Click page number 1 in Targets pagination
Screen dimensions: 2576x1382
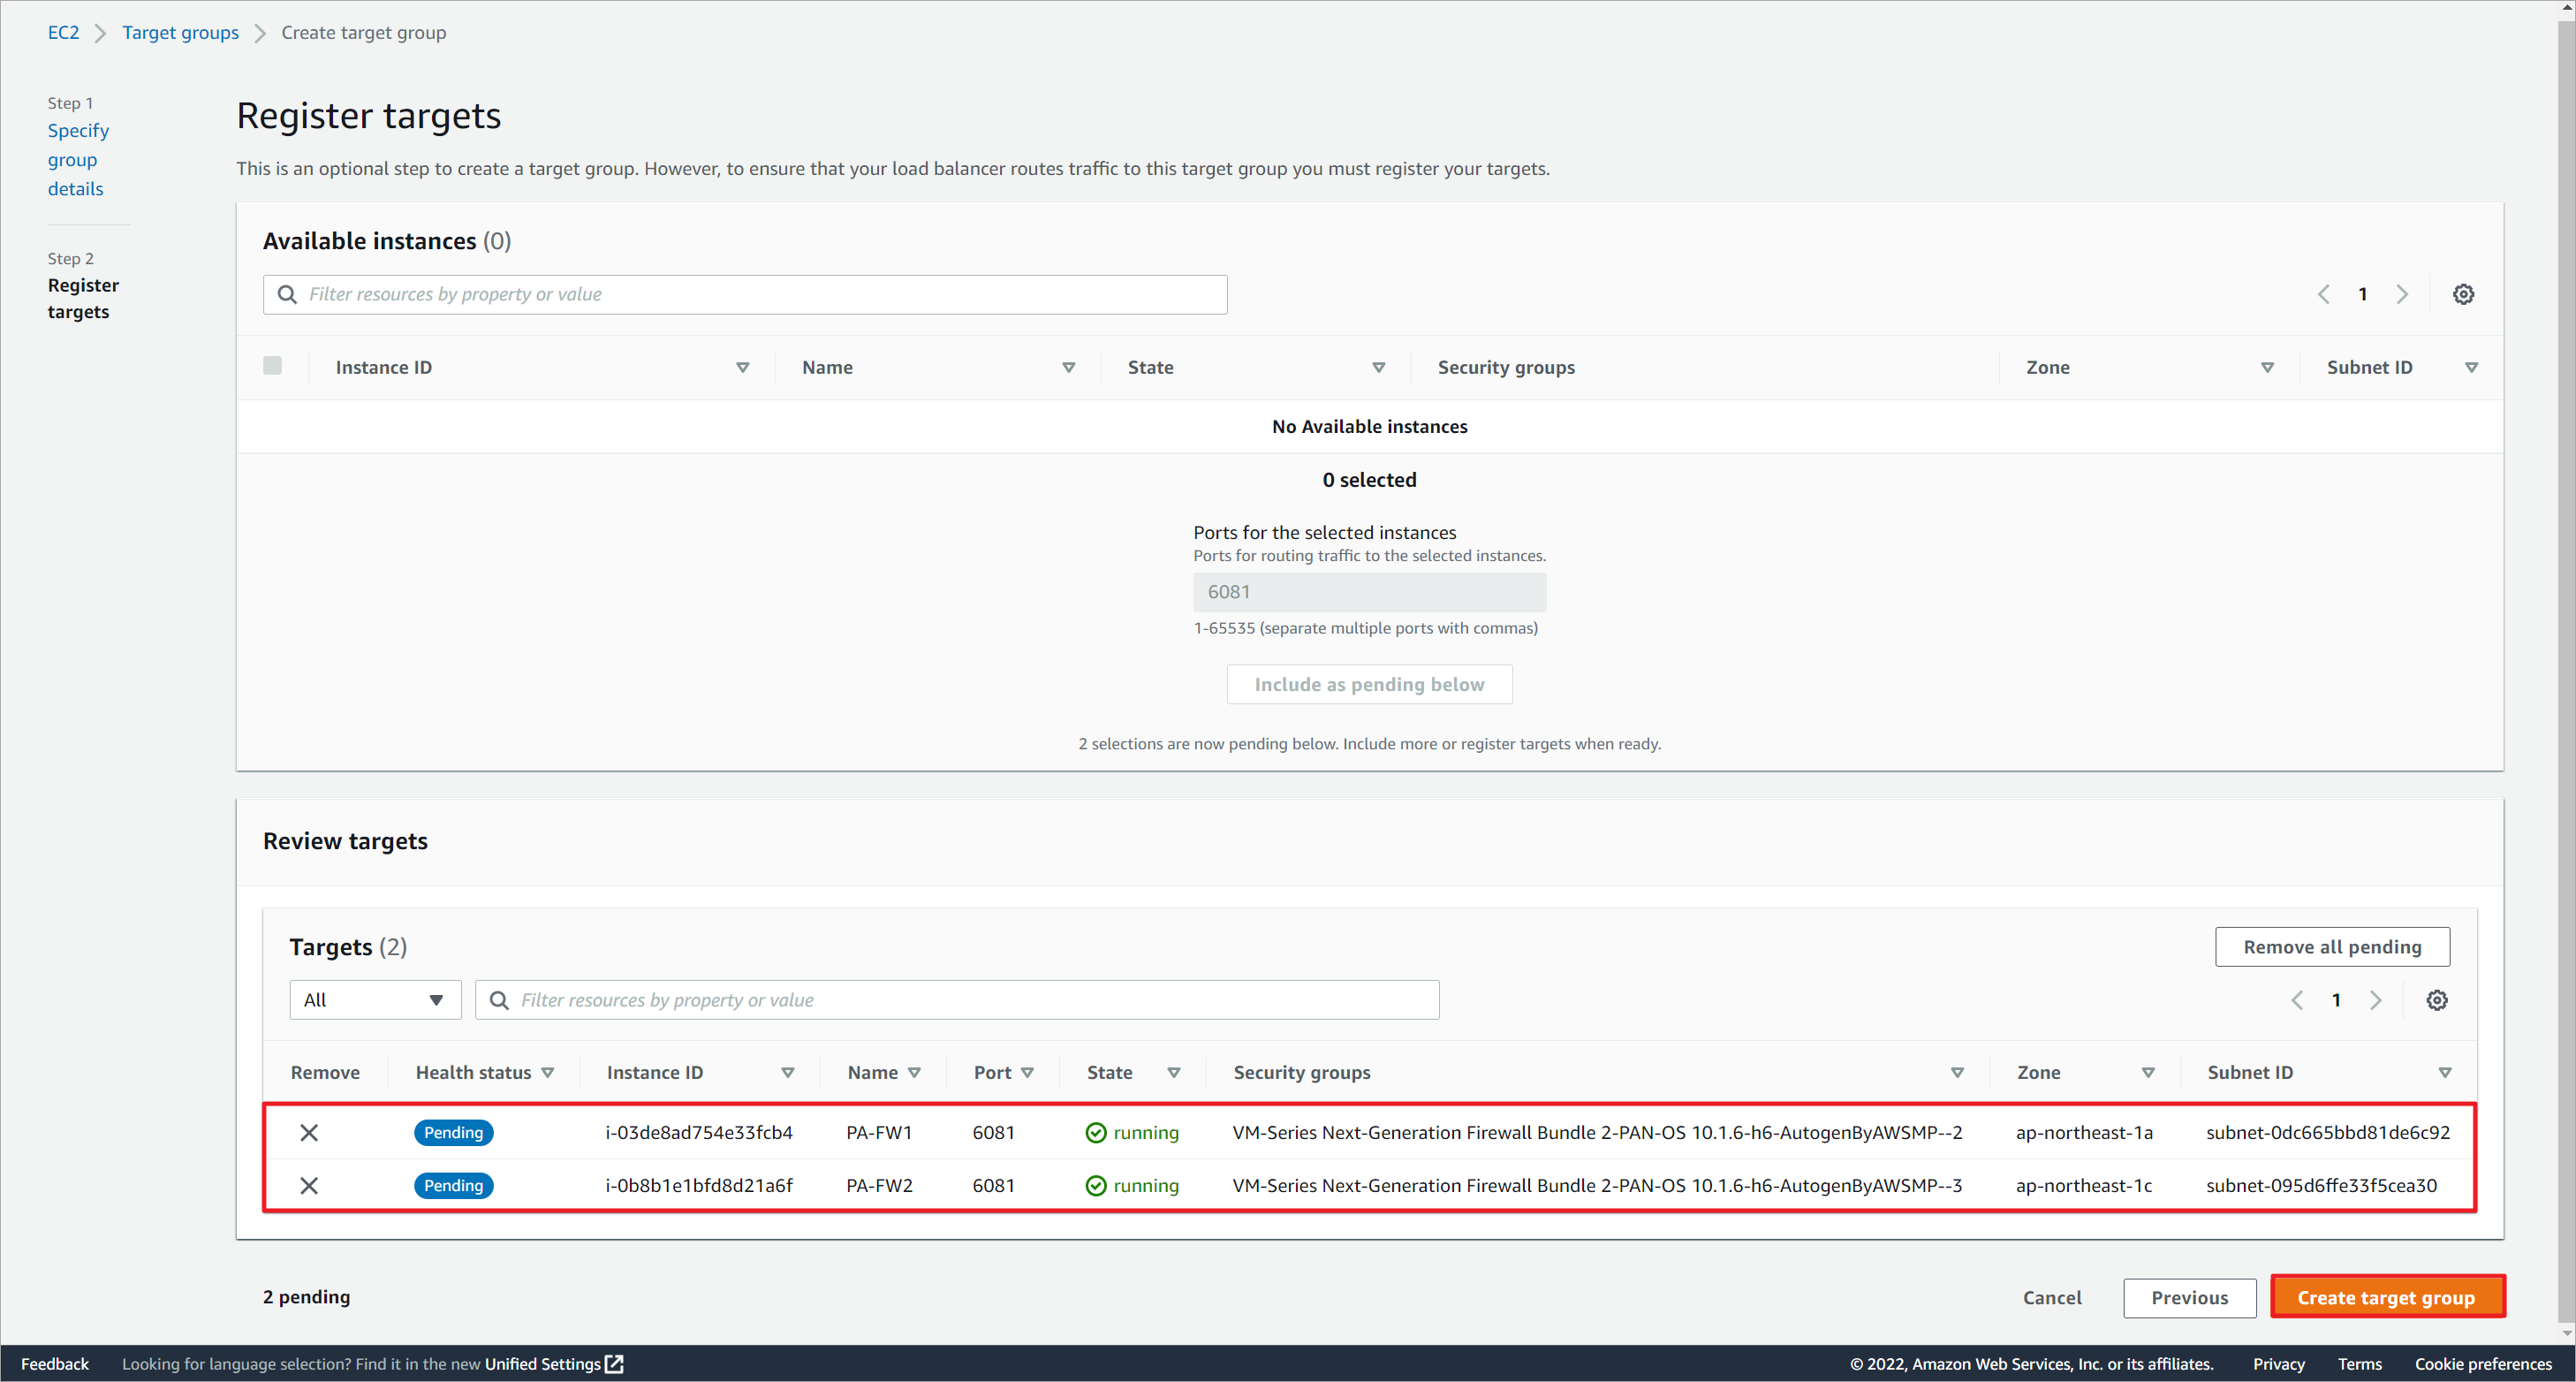2336,1000
